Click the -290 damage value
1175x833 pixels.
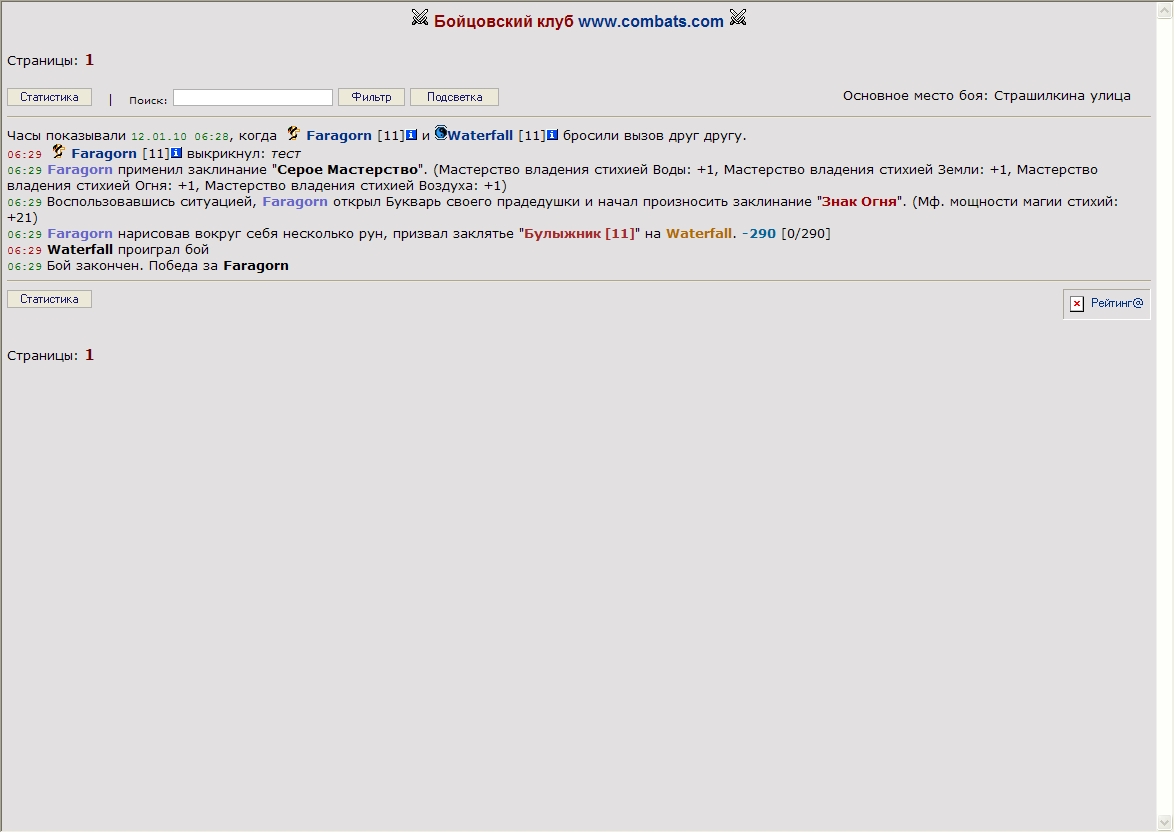(x=759, y=234)
